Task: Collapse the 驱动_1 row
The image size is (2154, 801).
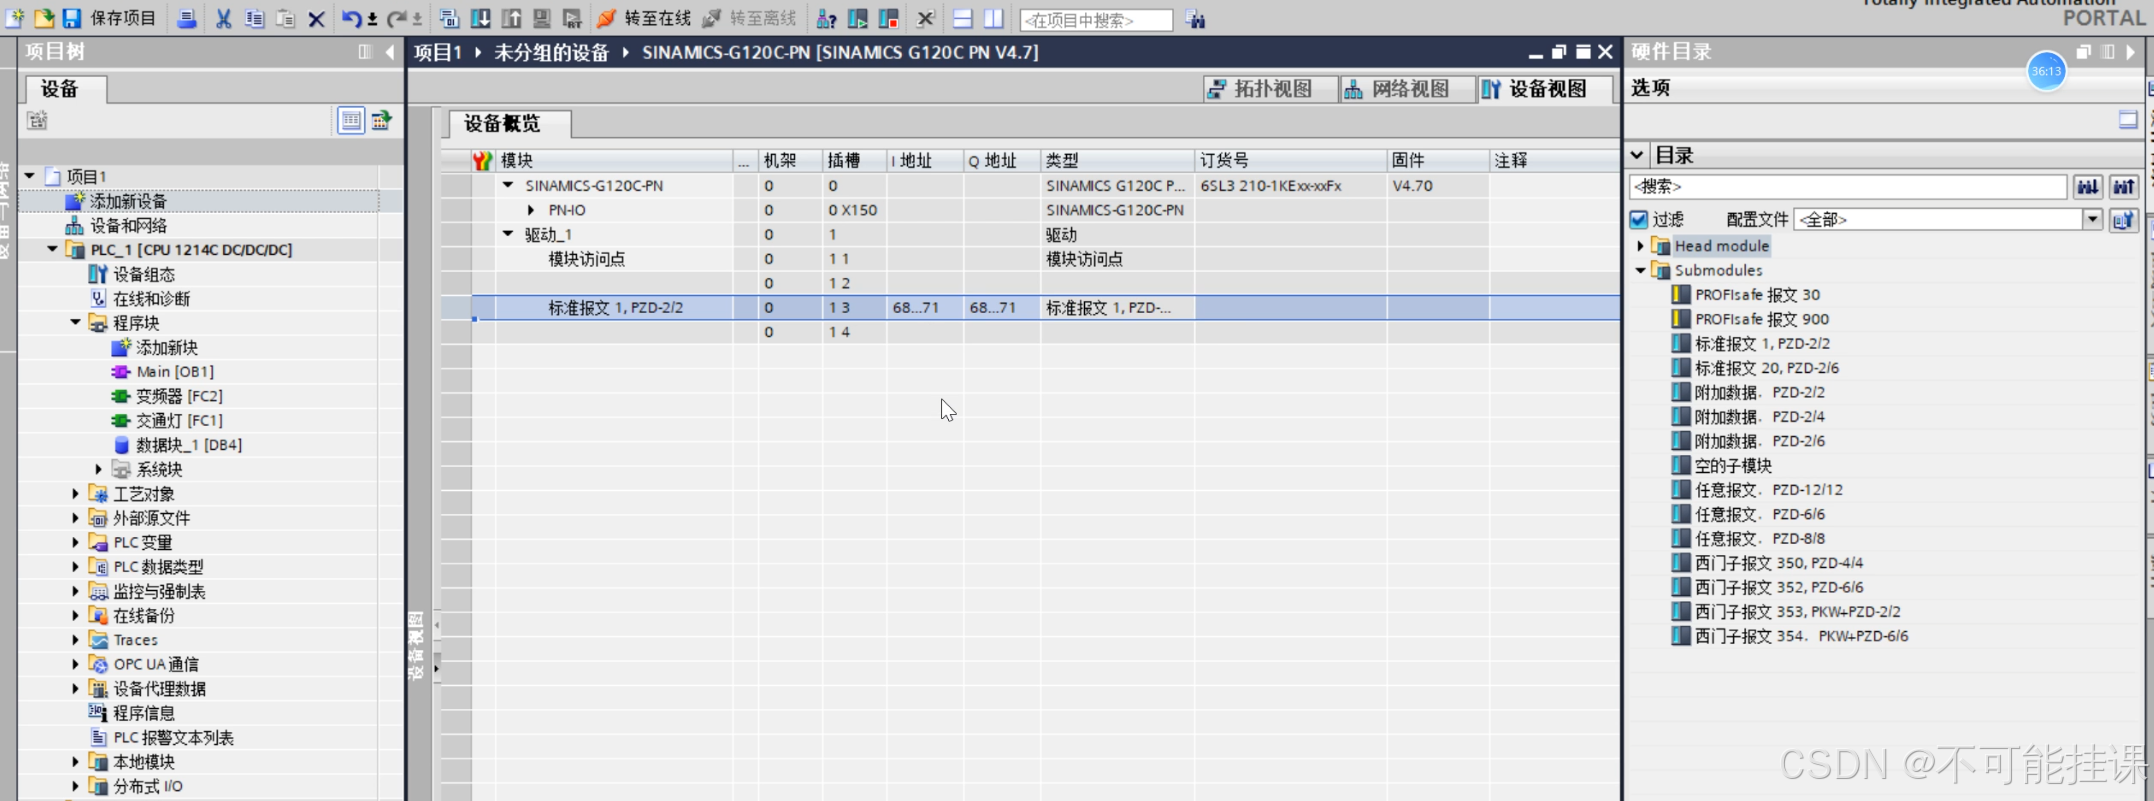Action: point(508,233)
